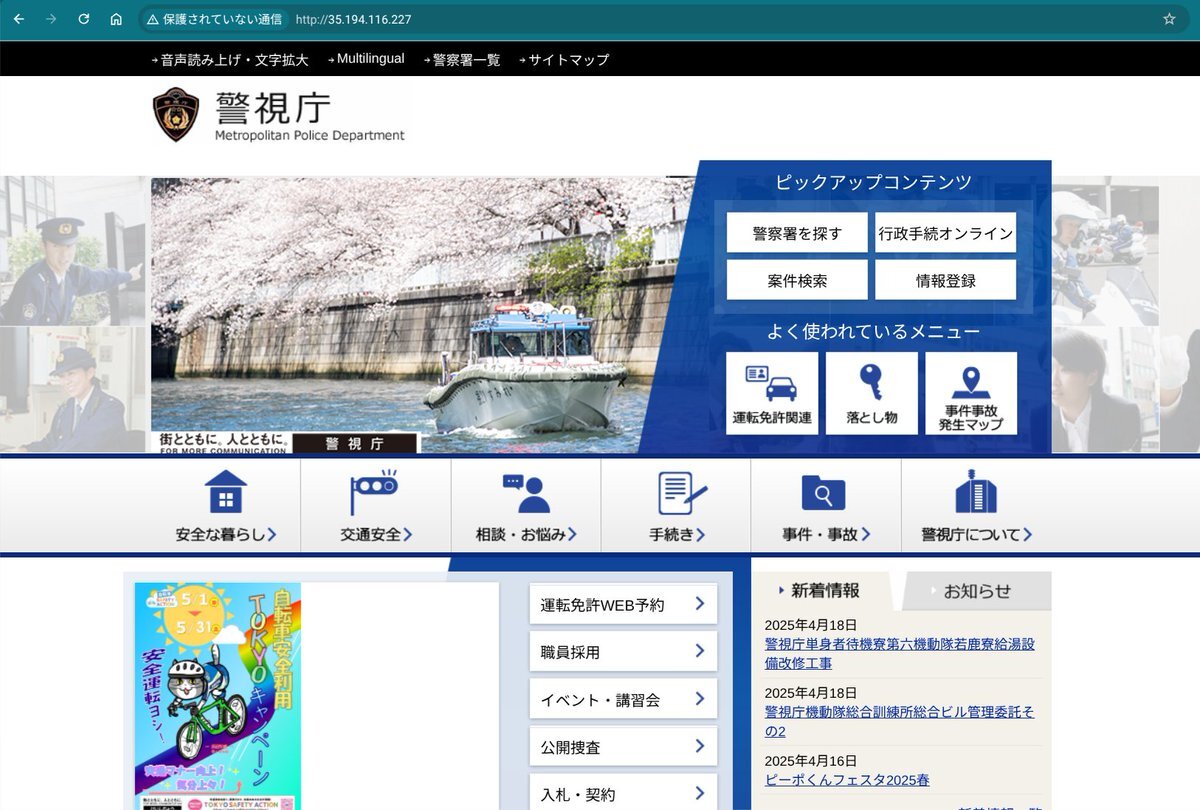Open the 交通安全 menu label

(375, 535)
